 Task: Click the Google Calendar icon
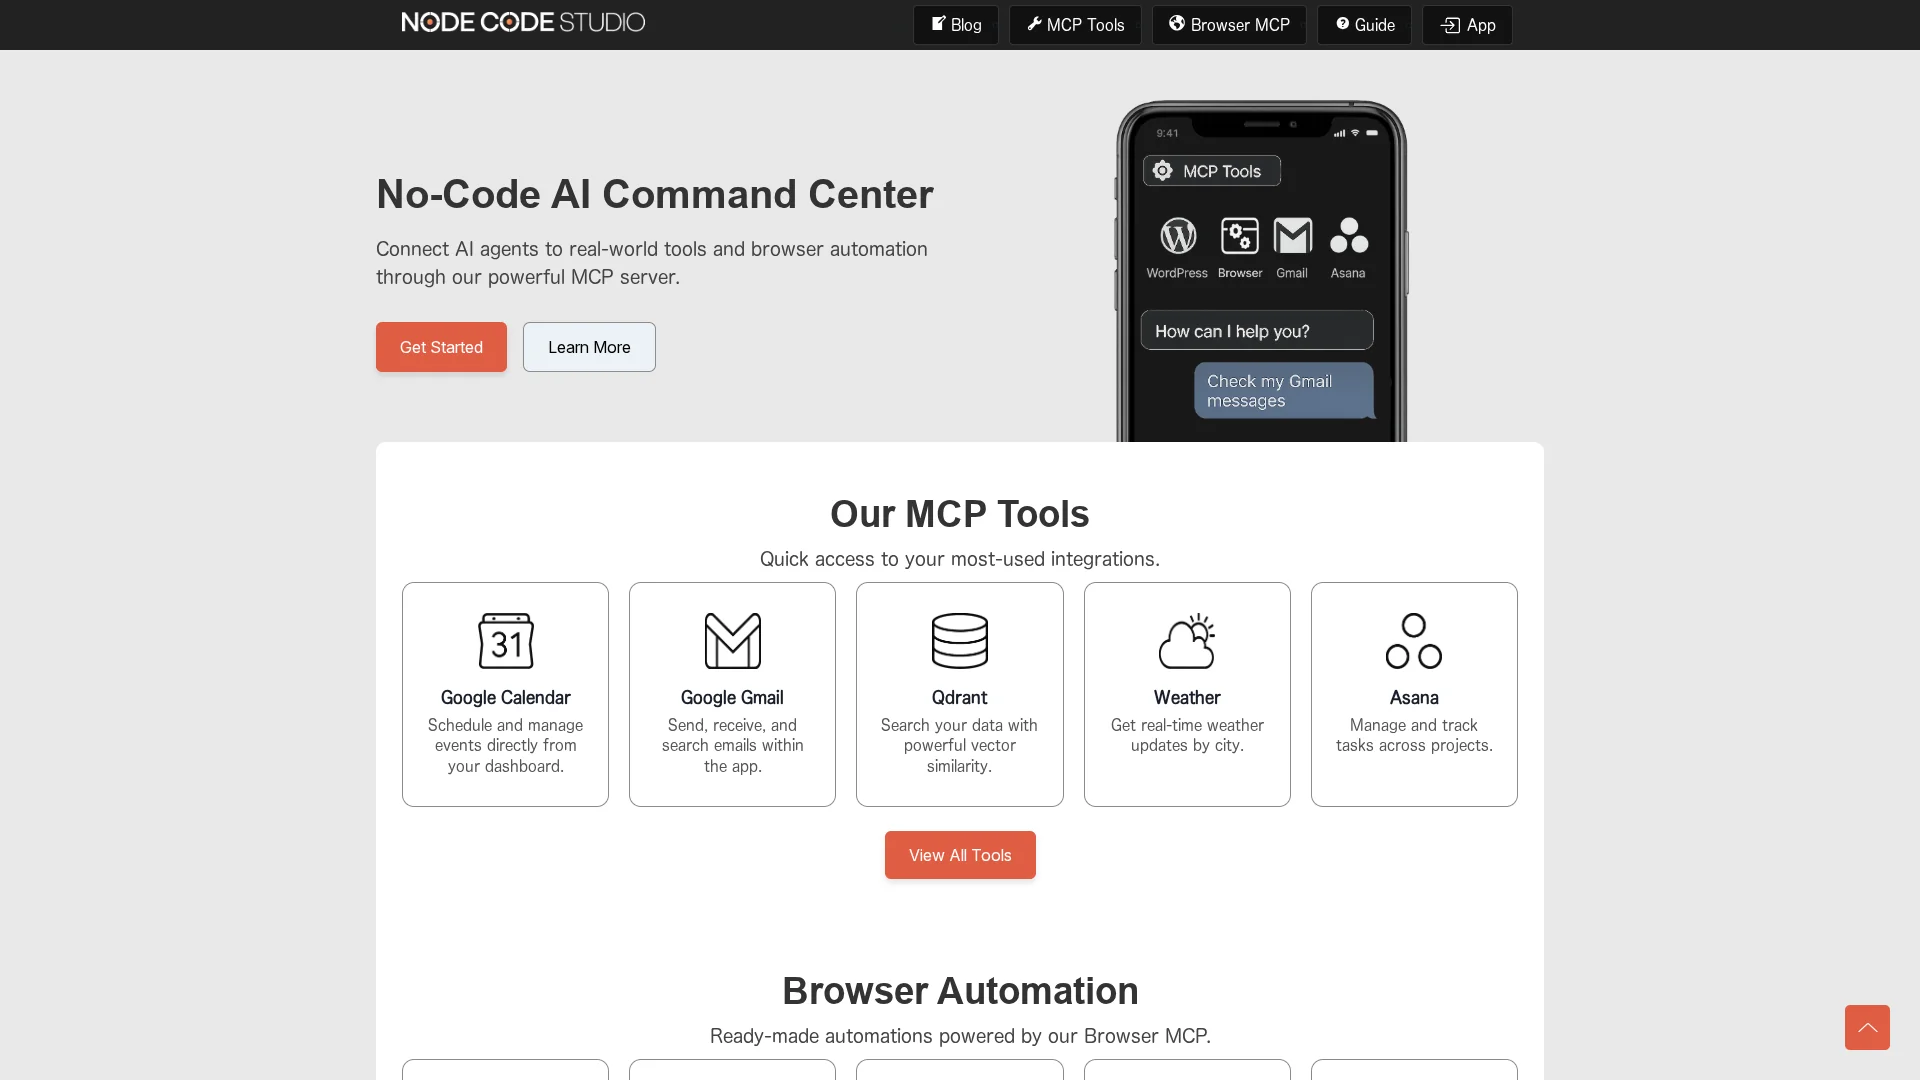505,641
